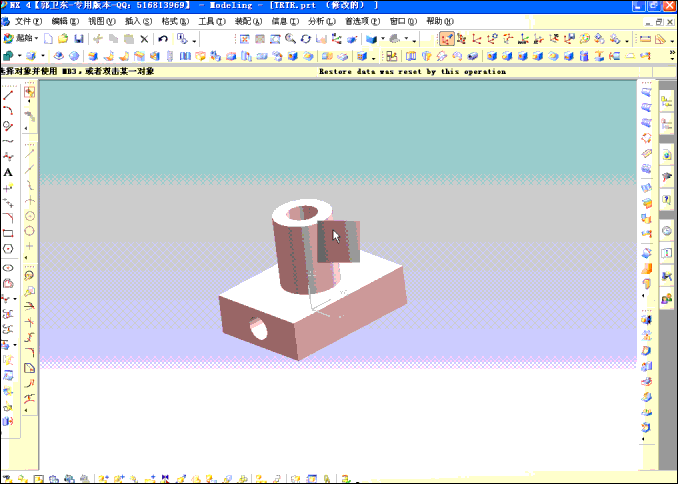Open the 视图(V) menu
678x484 pixels.
pos(102,21)
